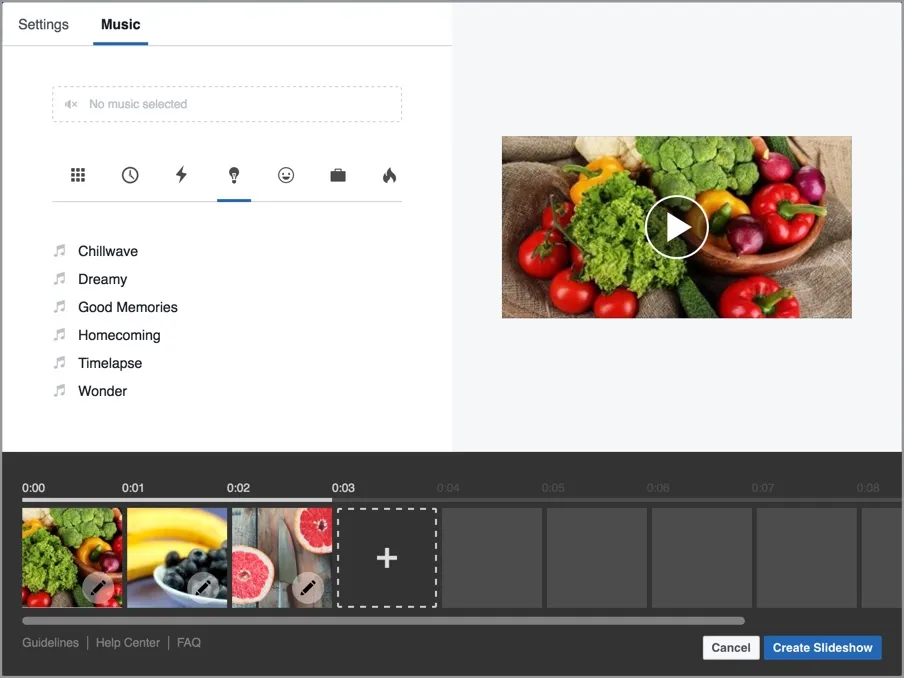Select the lightbulb music category

[x=234, y=175]
